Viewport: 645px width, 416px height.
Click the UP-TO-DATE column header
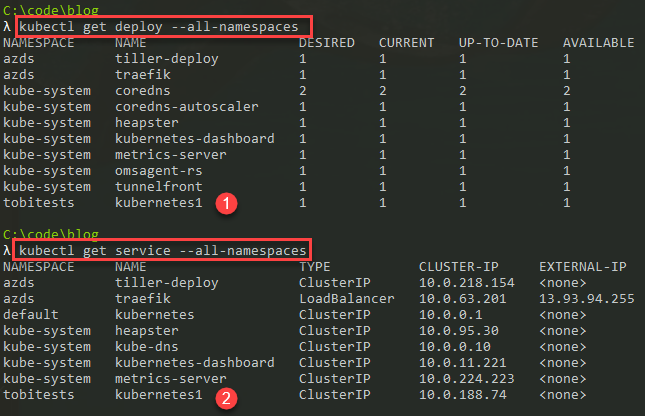(498, 43)
